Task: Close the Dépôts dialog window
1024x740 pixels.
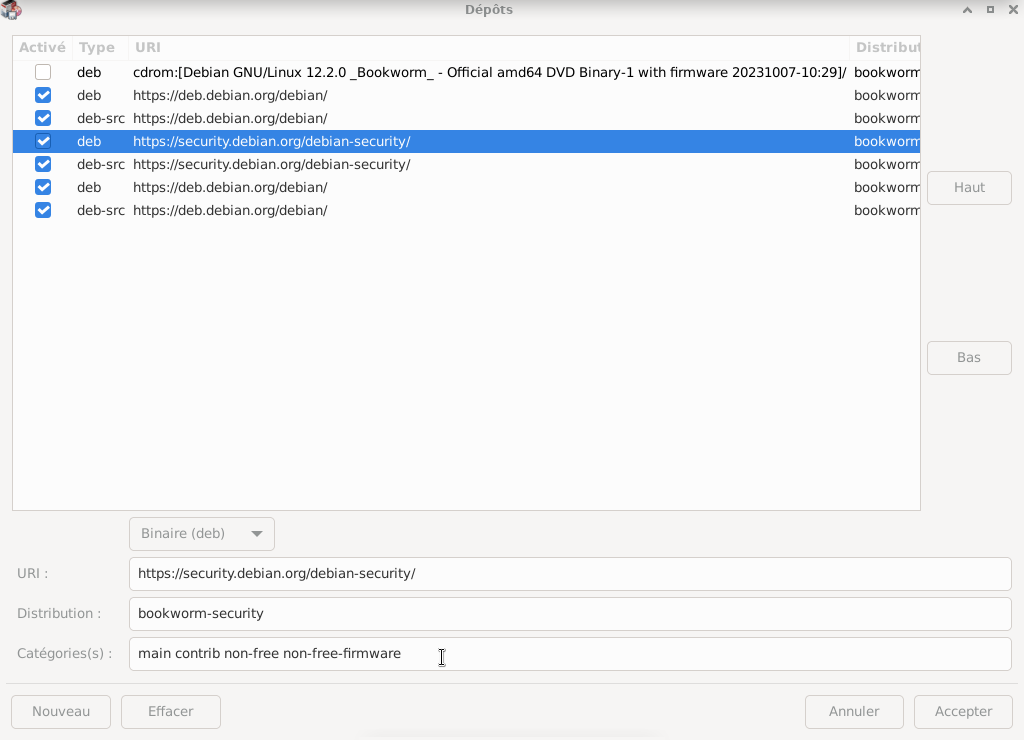Action: pyautogui.click(x=1013, y=10)
